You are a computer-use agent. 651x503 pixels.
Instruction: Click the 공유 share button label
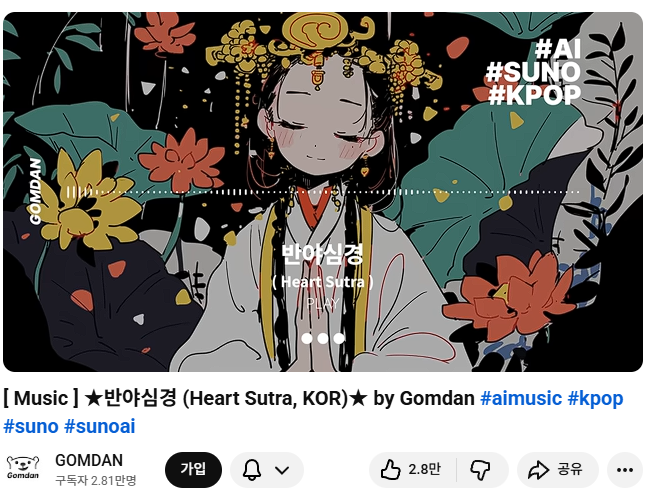[x=570, y=469]
